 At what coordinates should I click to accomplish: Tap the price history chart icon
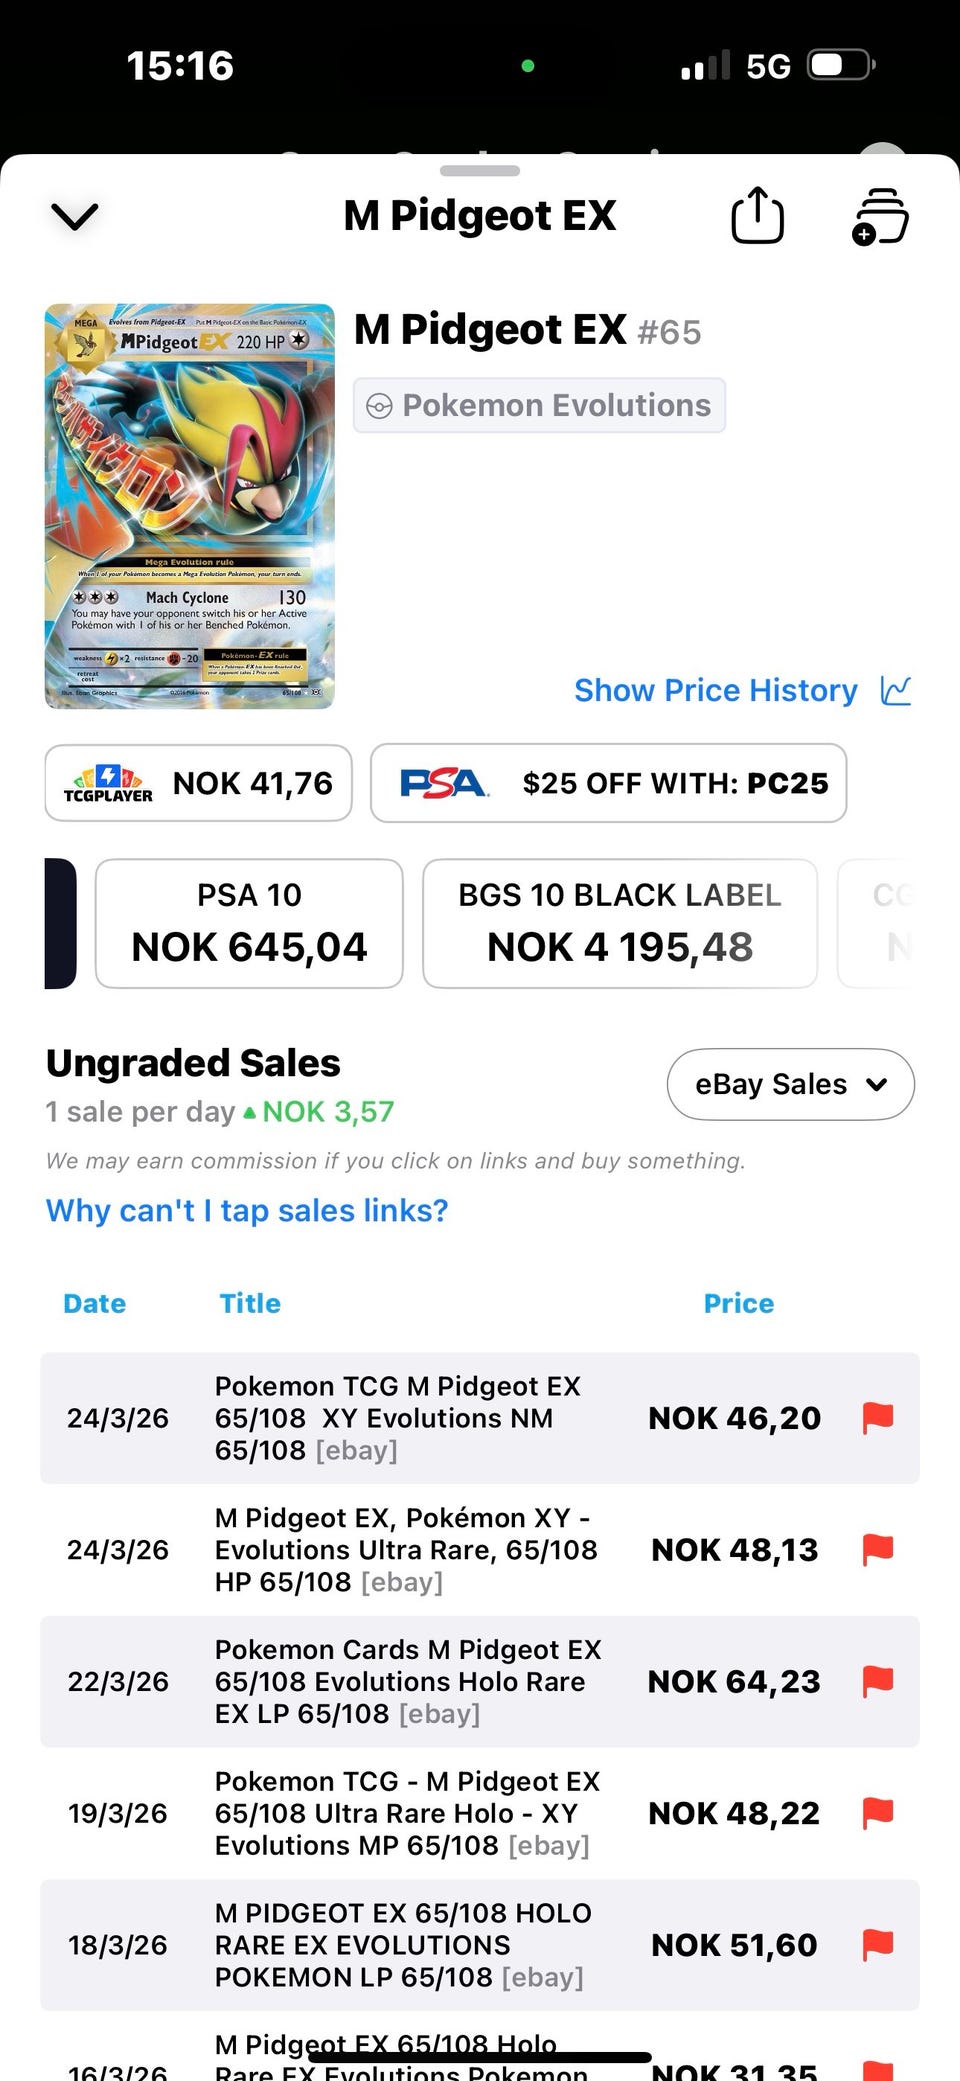(896, 690)
